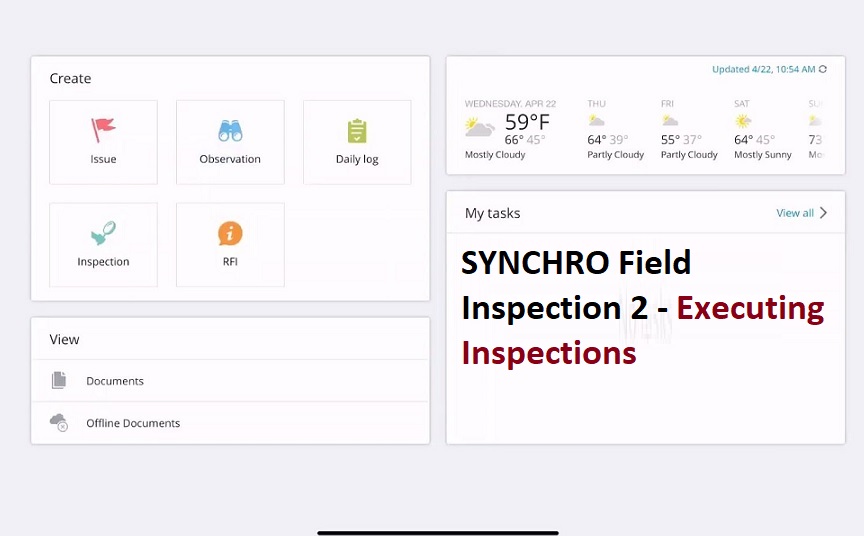Screen dimensions: 864x536
Task: Refresh weather with the reload icon
Action: tap(823, 69)
